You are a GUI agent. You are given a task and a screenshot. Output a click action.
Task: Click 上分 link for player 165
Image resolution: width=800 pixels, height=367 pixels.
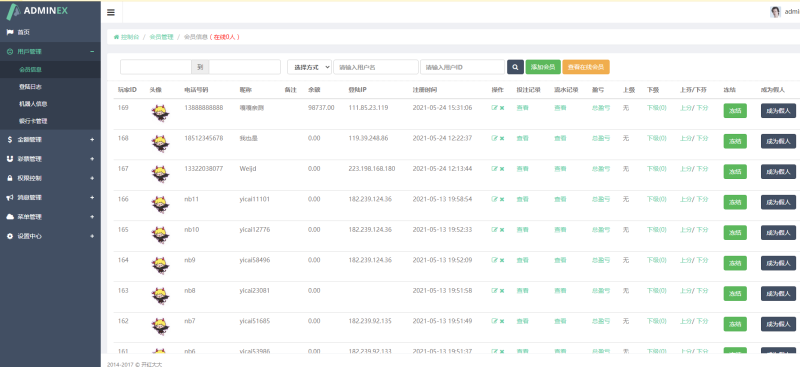point(685,230)
